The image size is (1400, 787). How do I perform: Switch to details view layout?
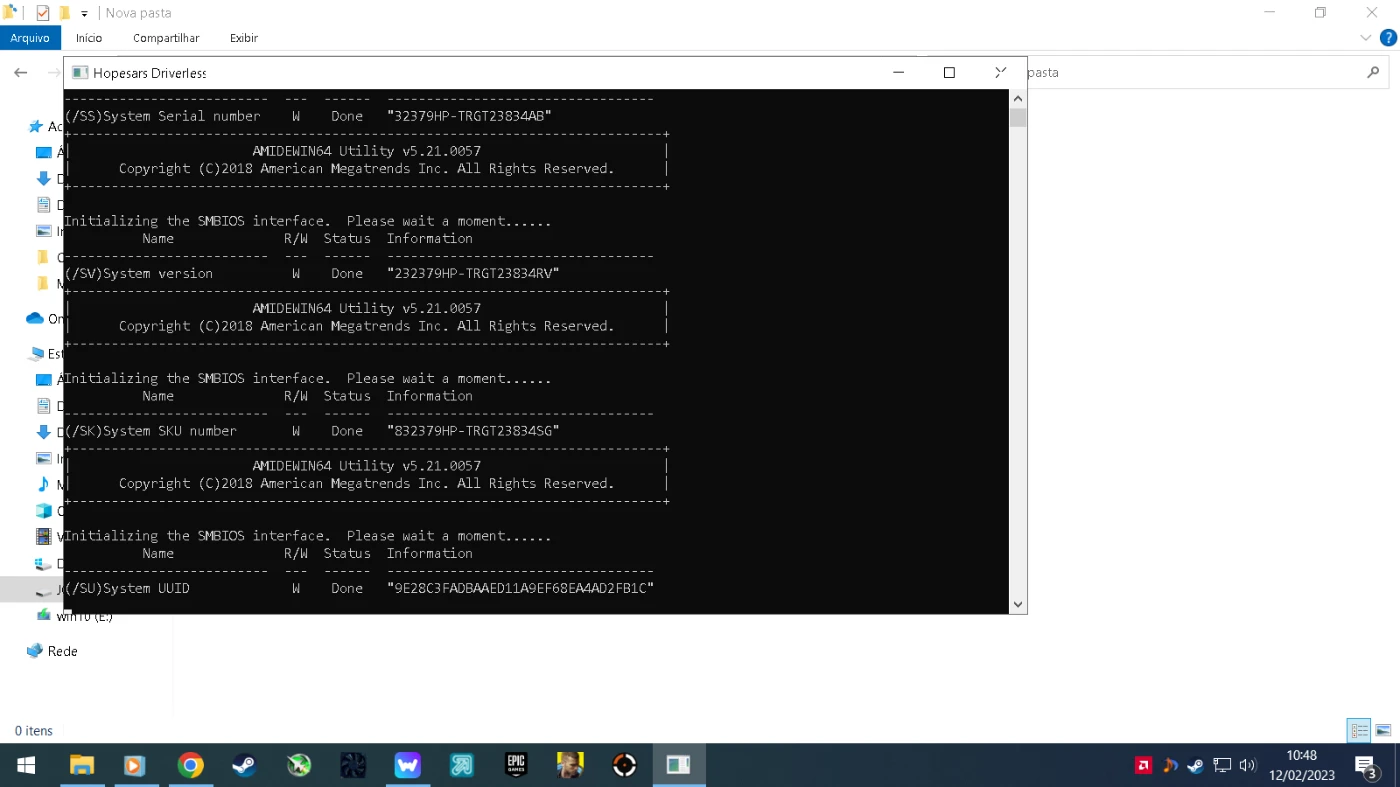coord(1359,731)
